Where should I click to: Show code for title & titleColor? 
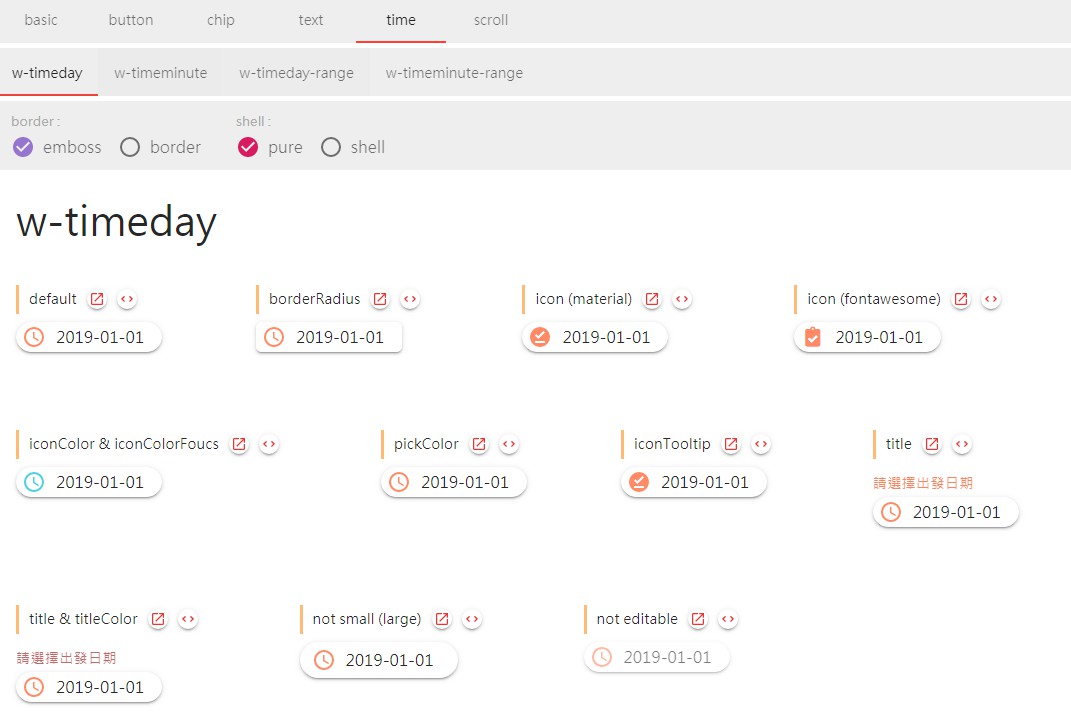click(x=188, y=619)
